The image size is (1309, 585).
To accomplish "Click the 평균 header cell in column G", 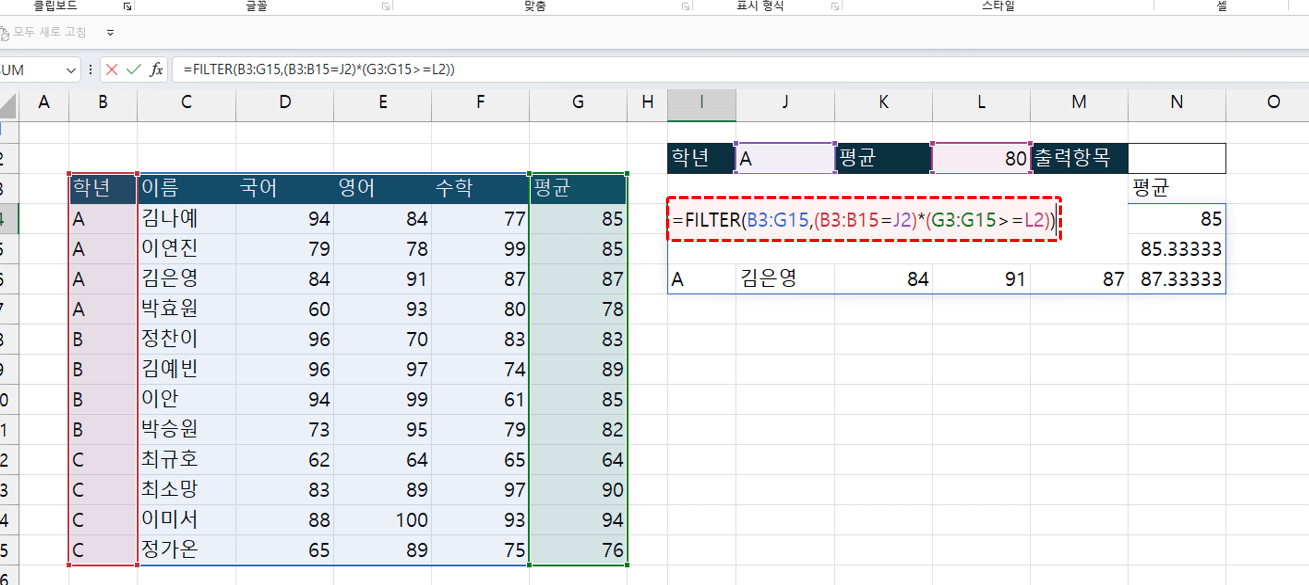I will tap(579, 188).
